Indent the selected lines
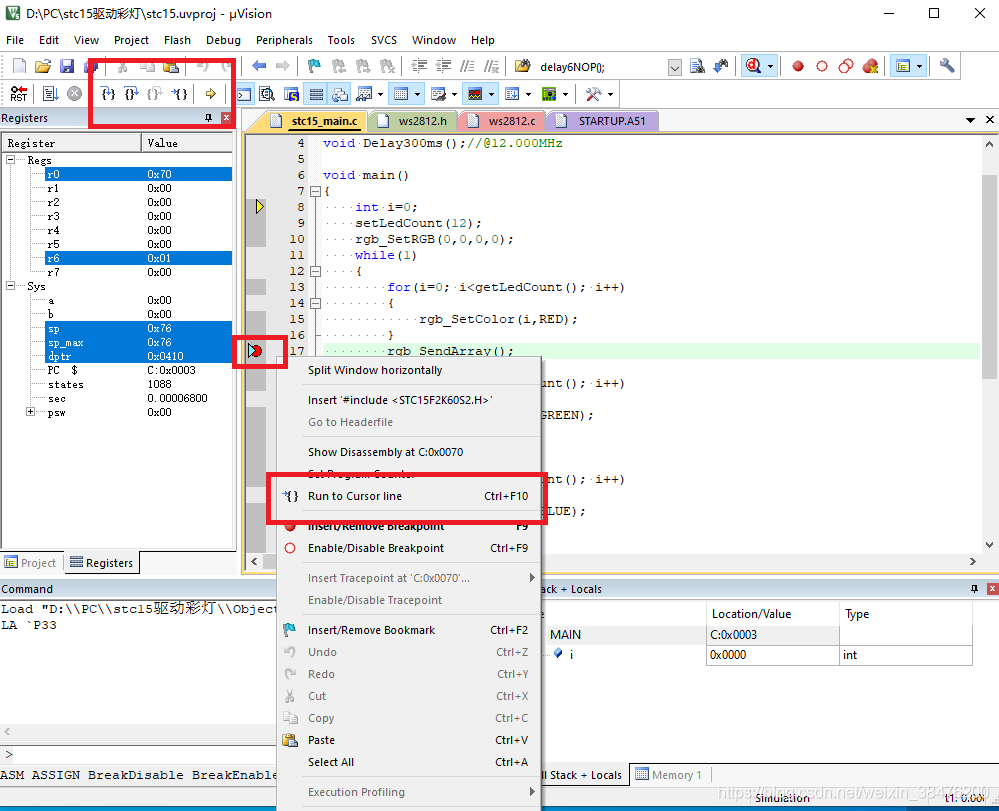This screenshot has height=811, width=999. coord(419,66)
